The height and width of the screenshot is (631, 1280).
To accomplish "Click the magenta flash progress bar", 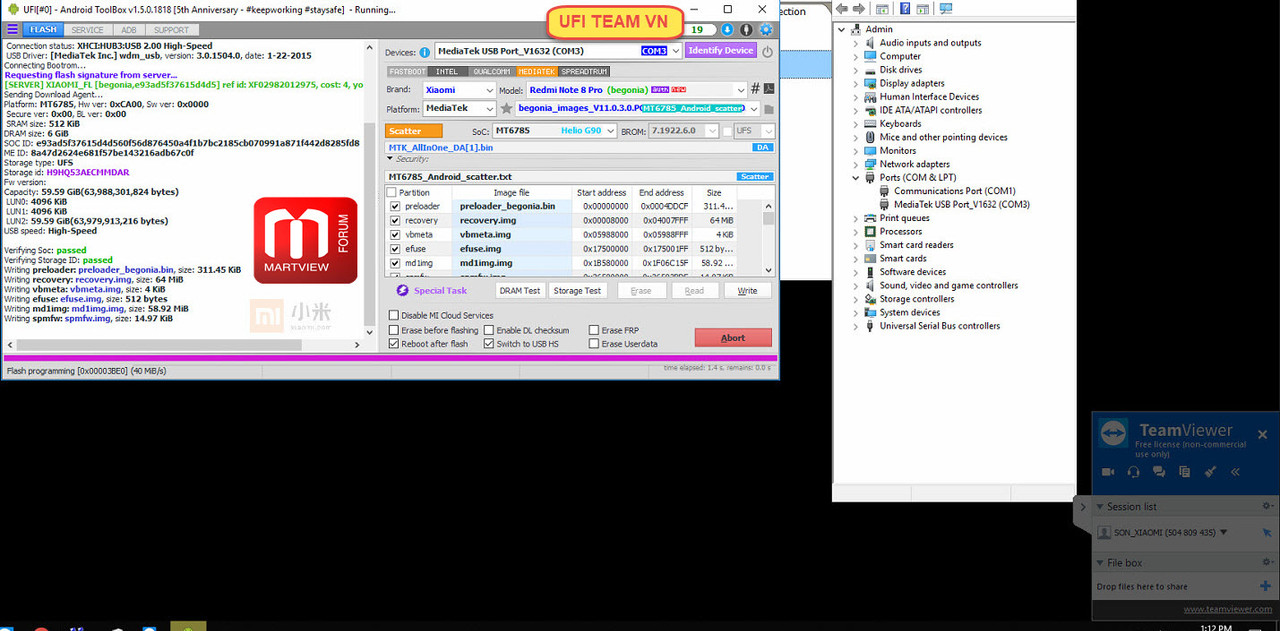I will click(389, 358).
